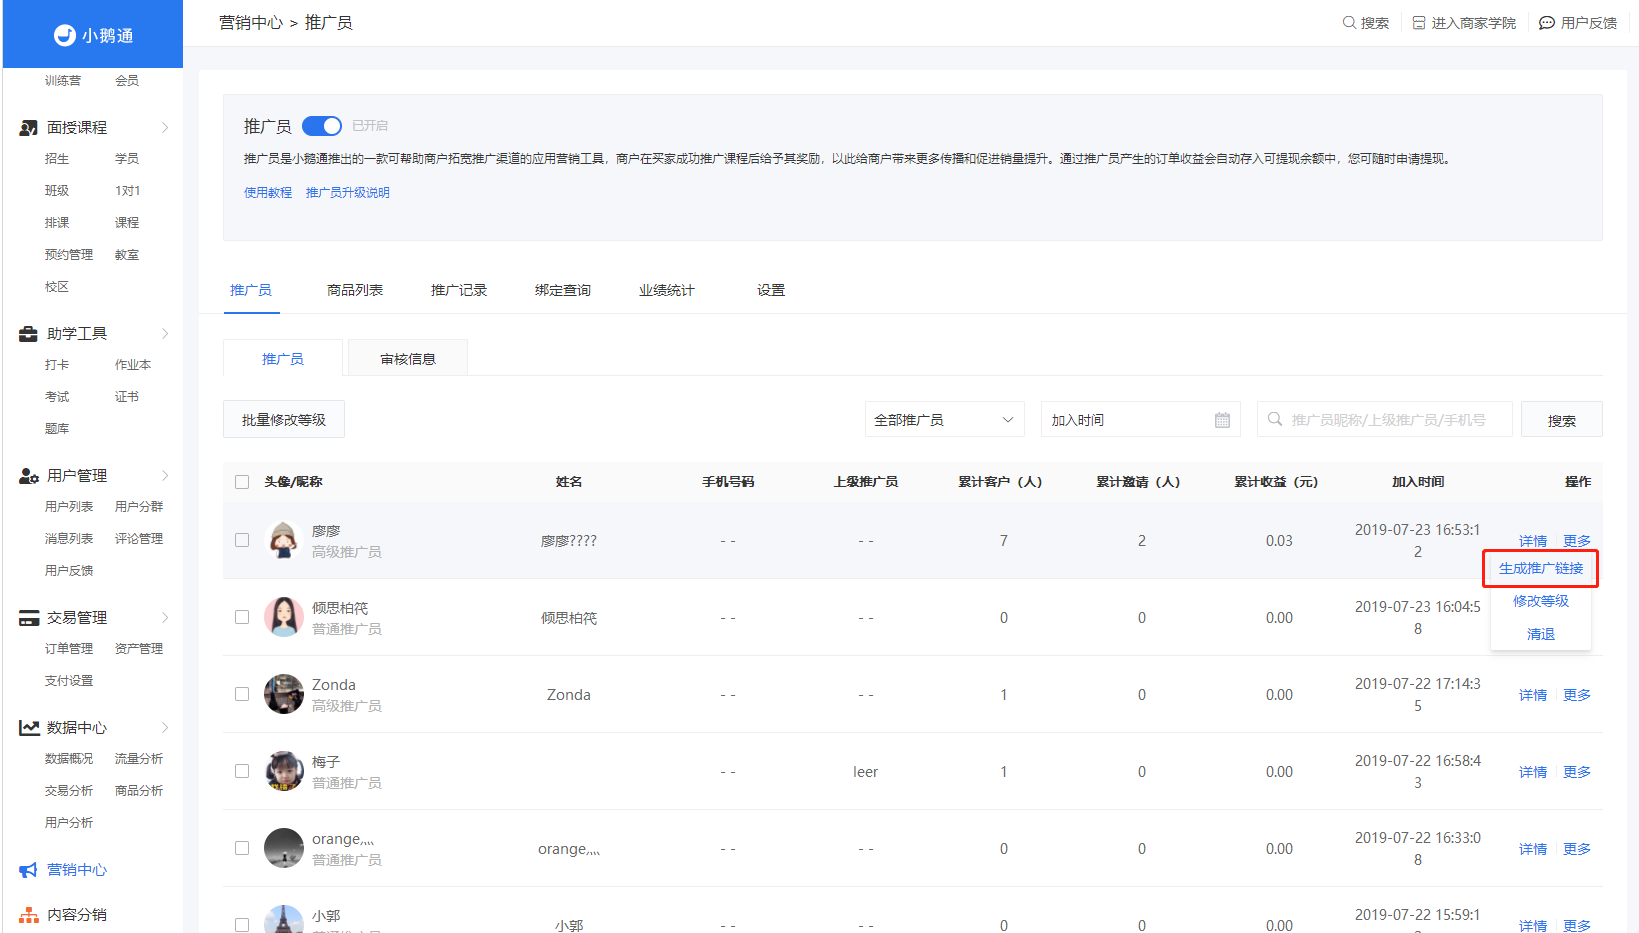Open 使用教程 link

pos(268,192)
